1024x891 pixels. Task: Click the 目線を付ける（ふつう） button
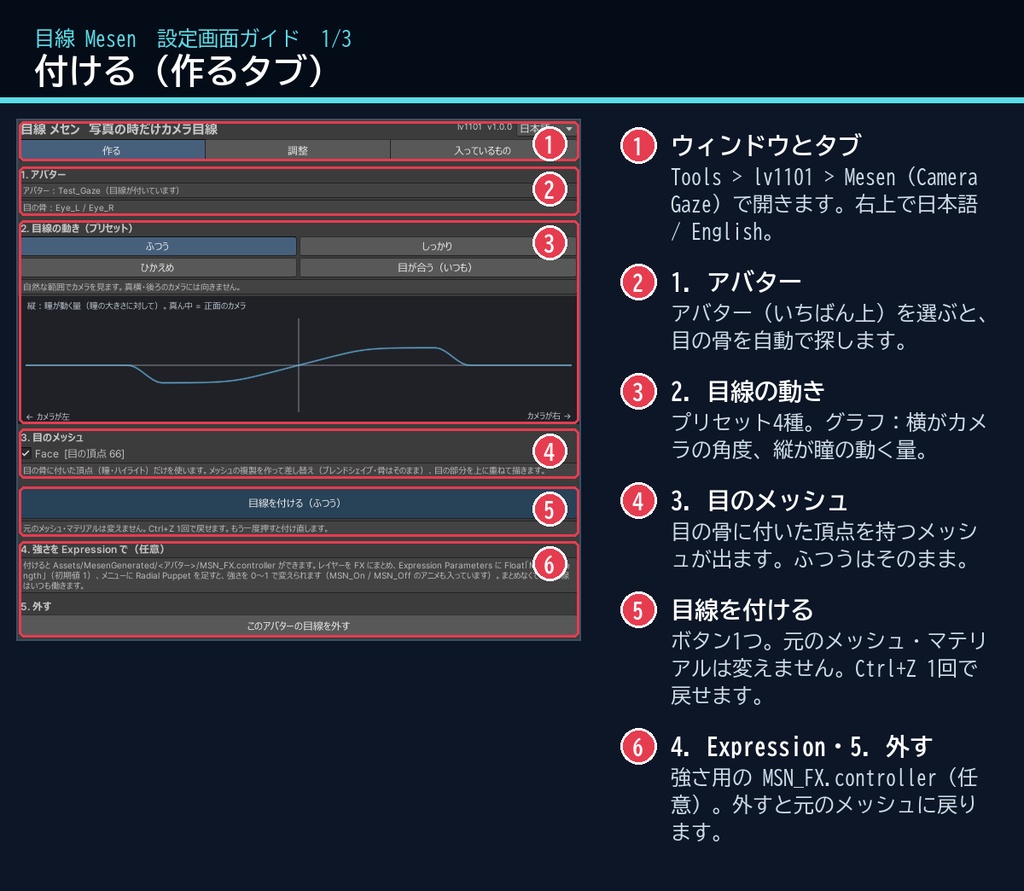click(x=298, y=503)
